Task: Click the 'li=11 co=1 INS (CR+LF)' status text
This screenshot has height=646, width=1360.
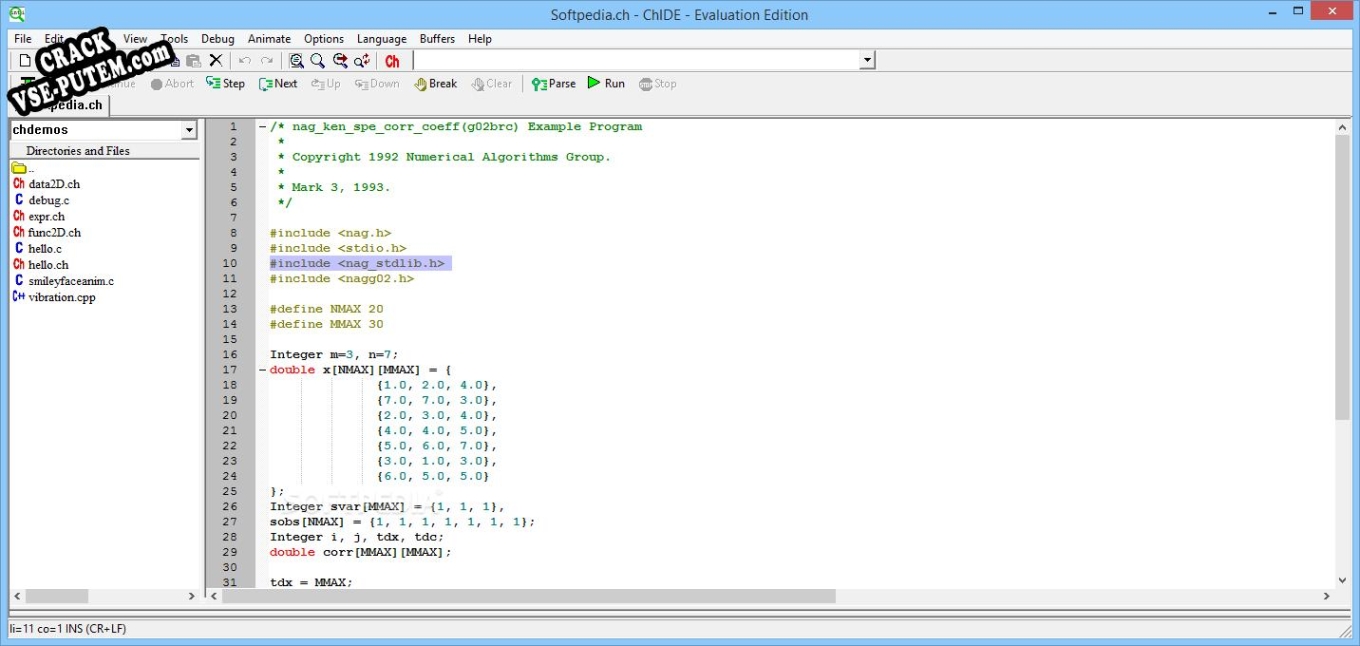Action: pos(68,629)
